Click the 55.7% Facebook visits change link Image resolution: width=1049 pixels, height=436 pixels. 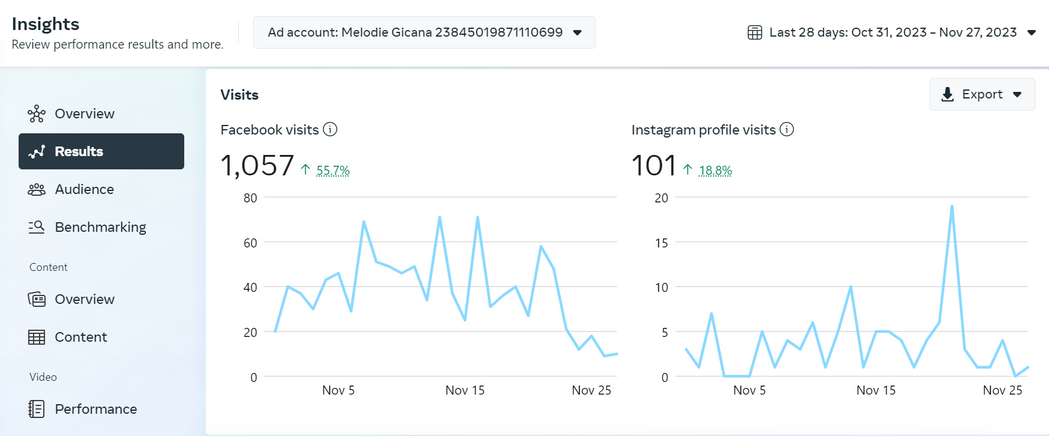[333, 171]
